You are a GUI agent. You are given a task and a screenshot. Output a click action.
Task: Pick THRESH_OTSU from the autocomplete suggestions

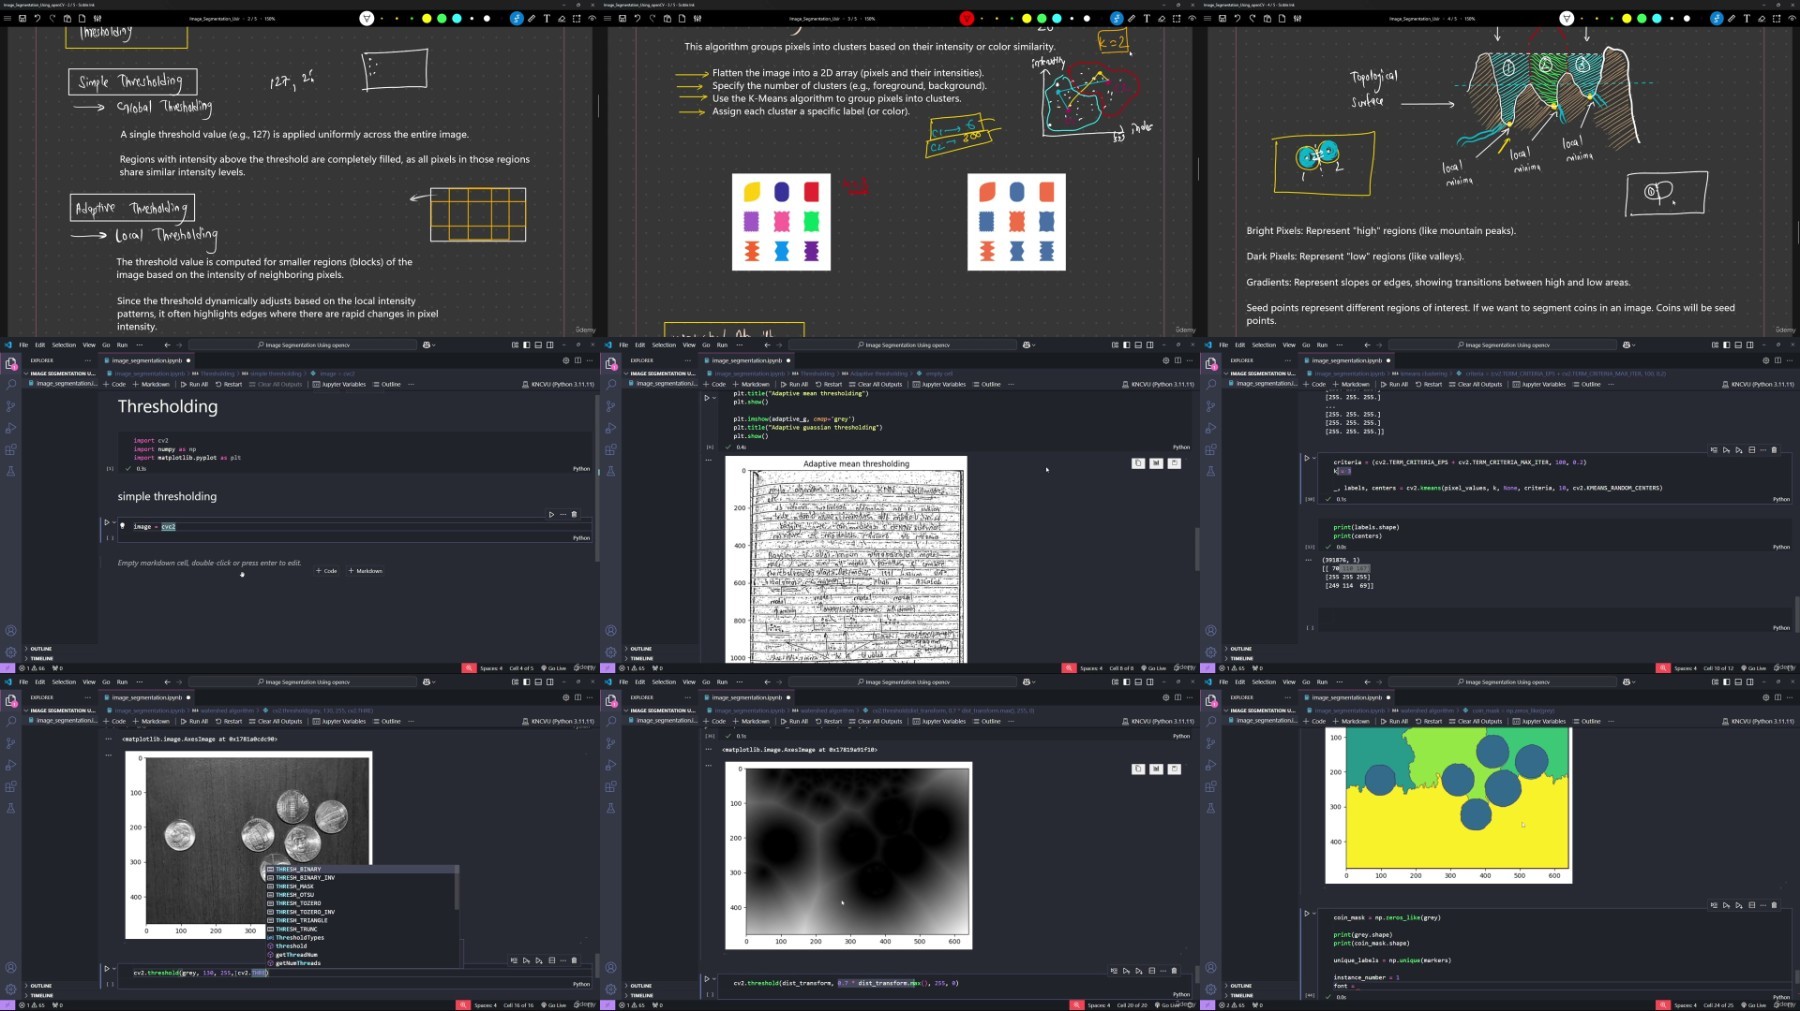295,895
